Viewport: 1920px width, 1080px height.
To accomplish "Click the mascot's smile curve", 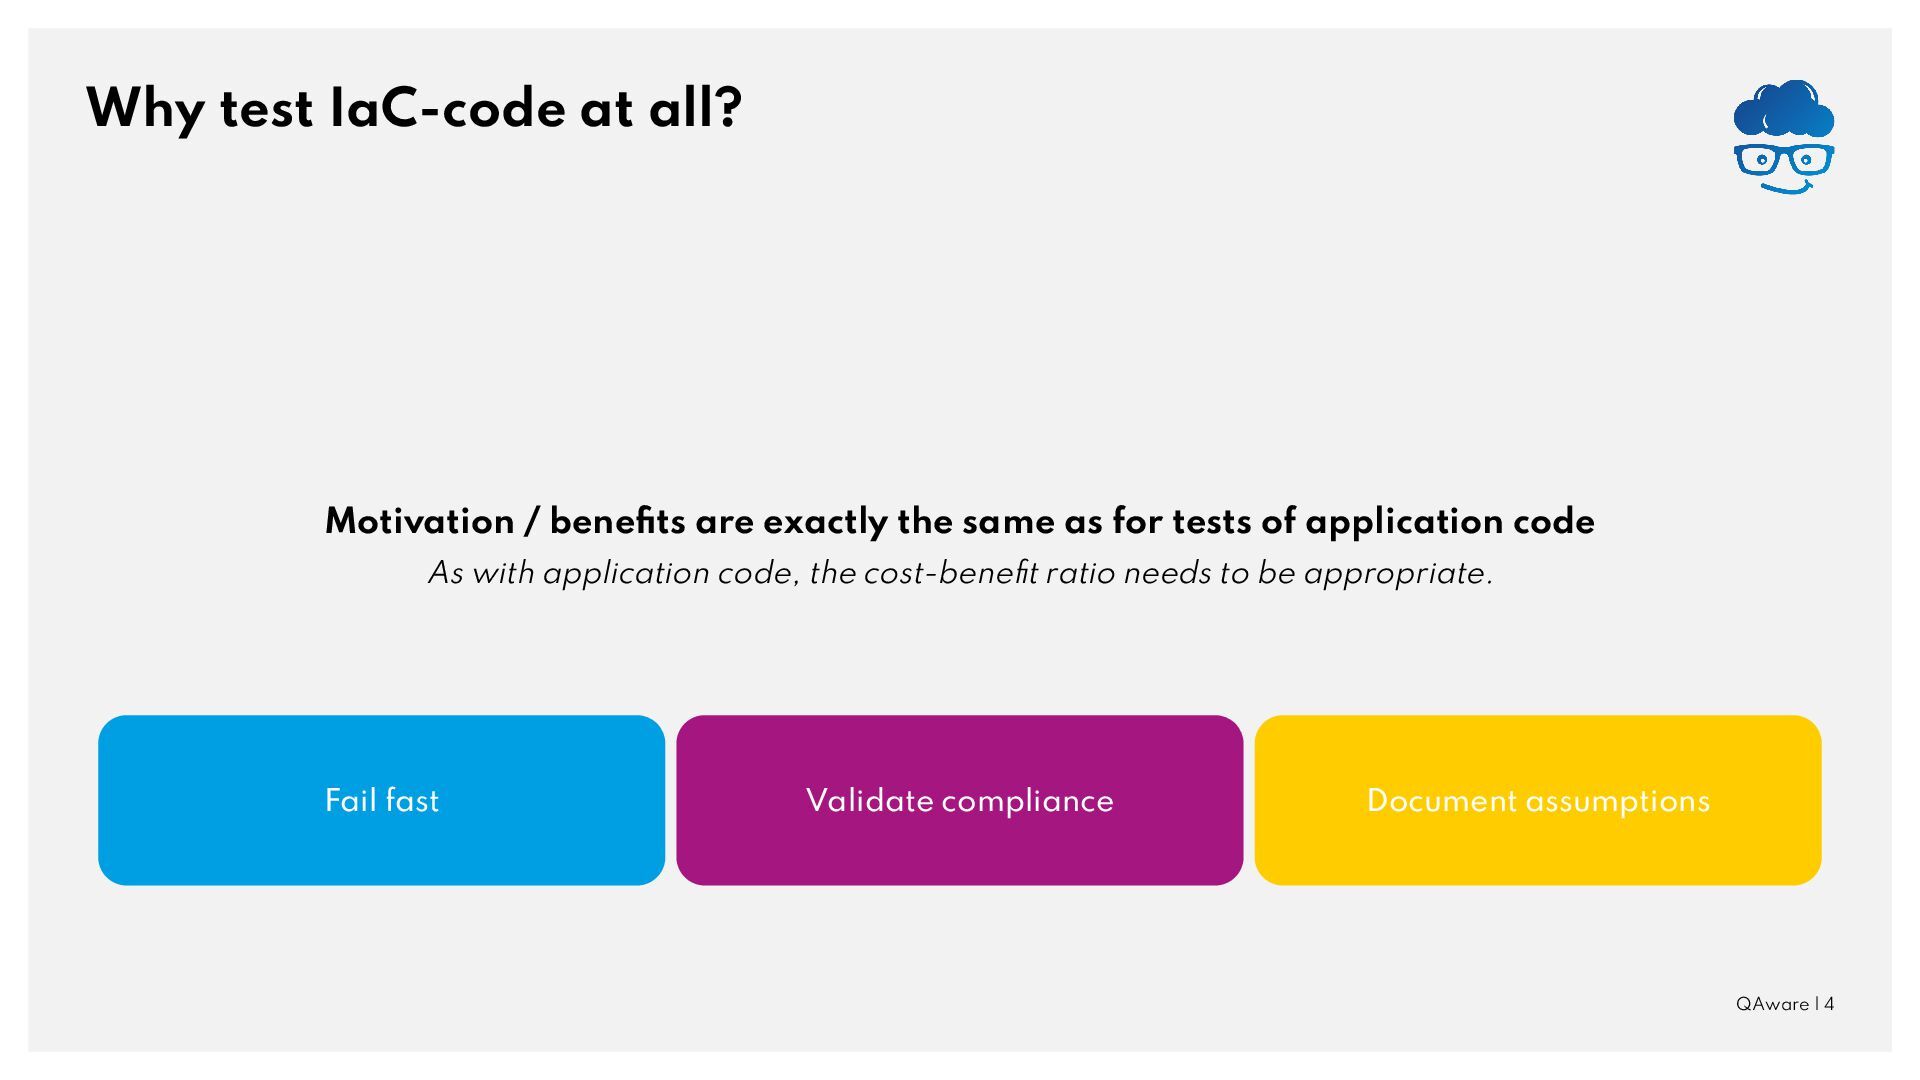I will point(1786,187).
